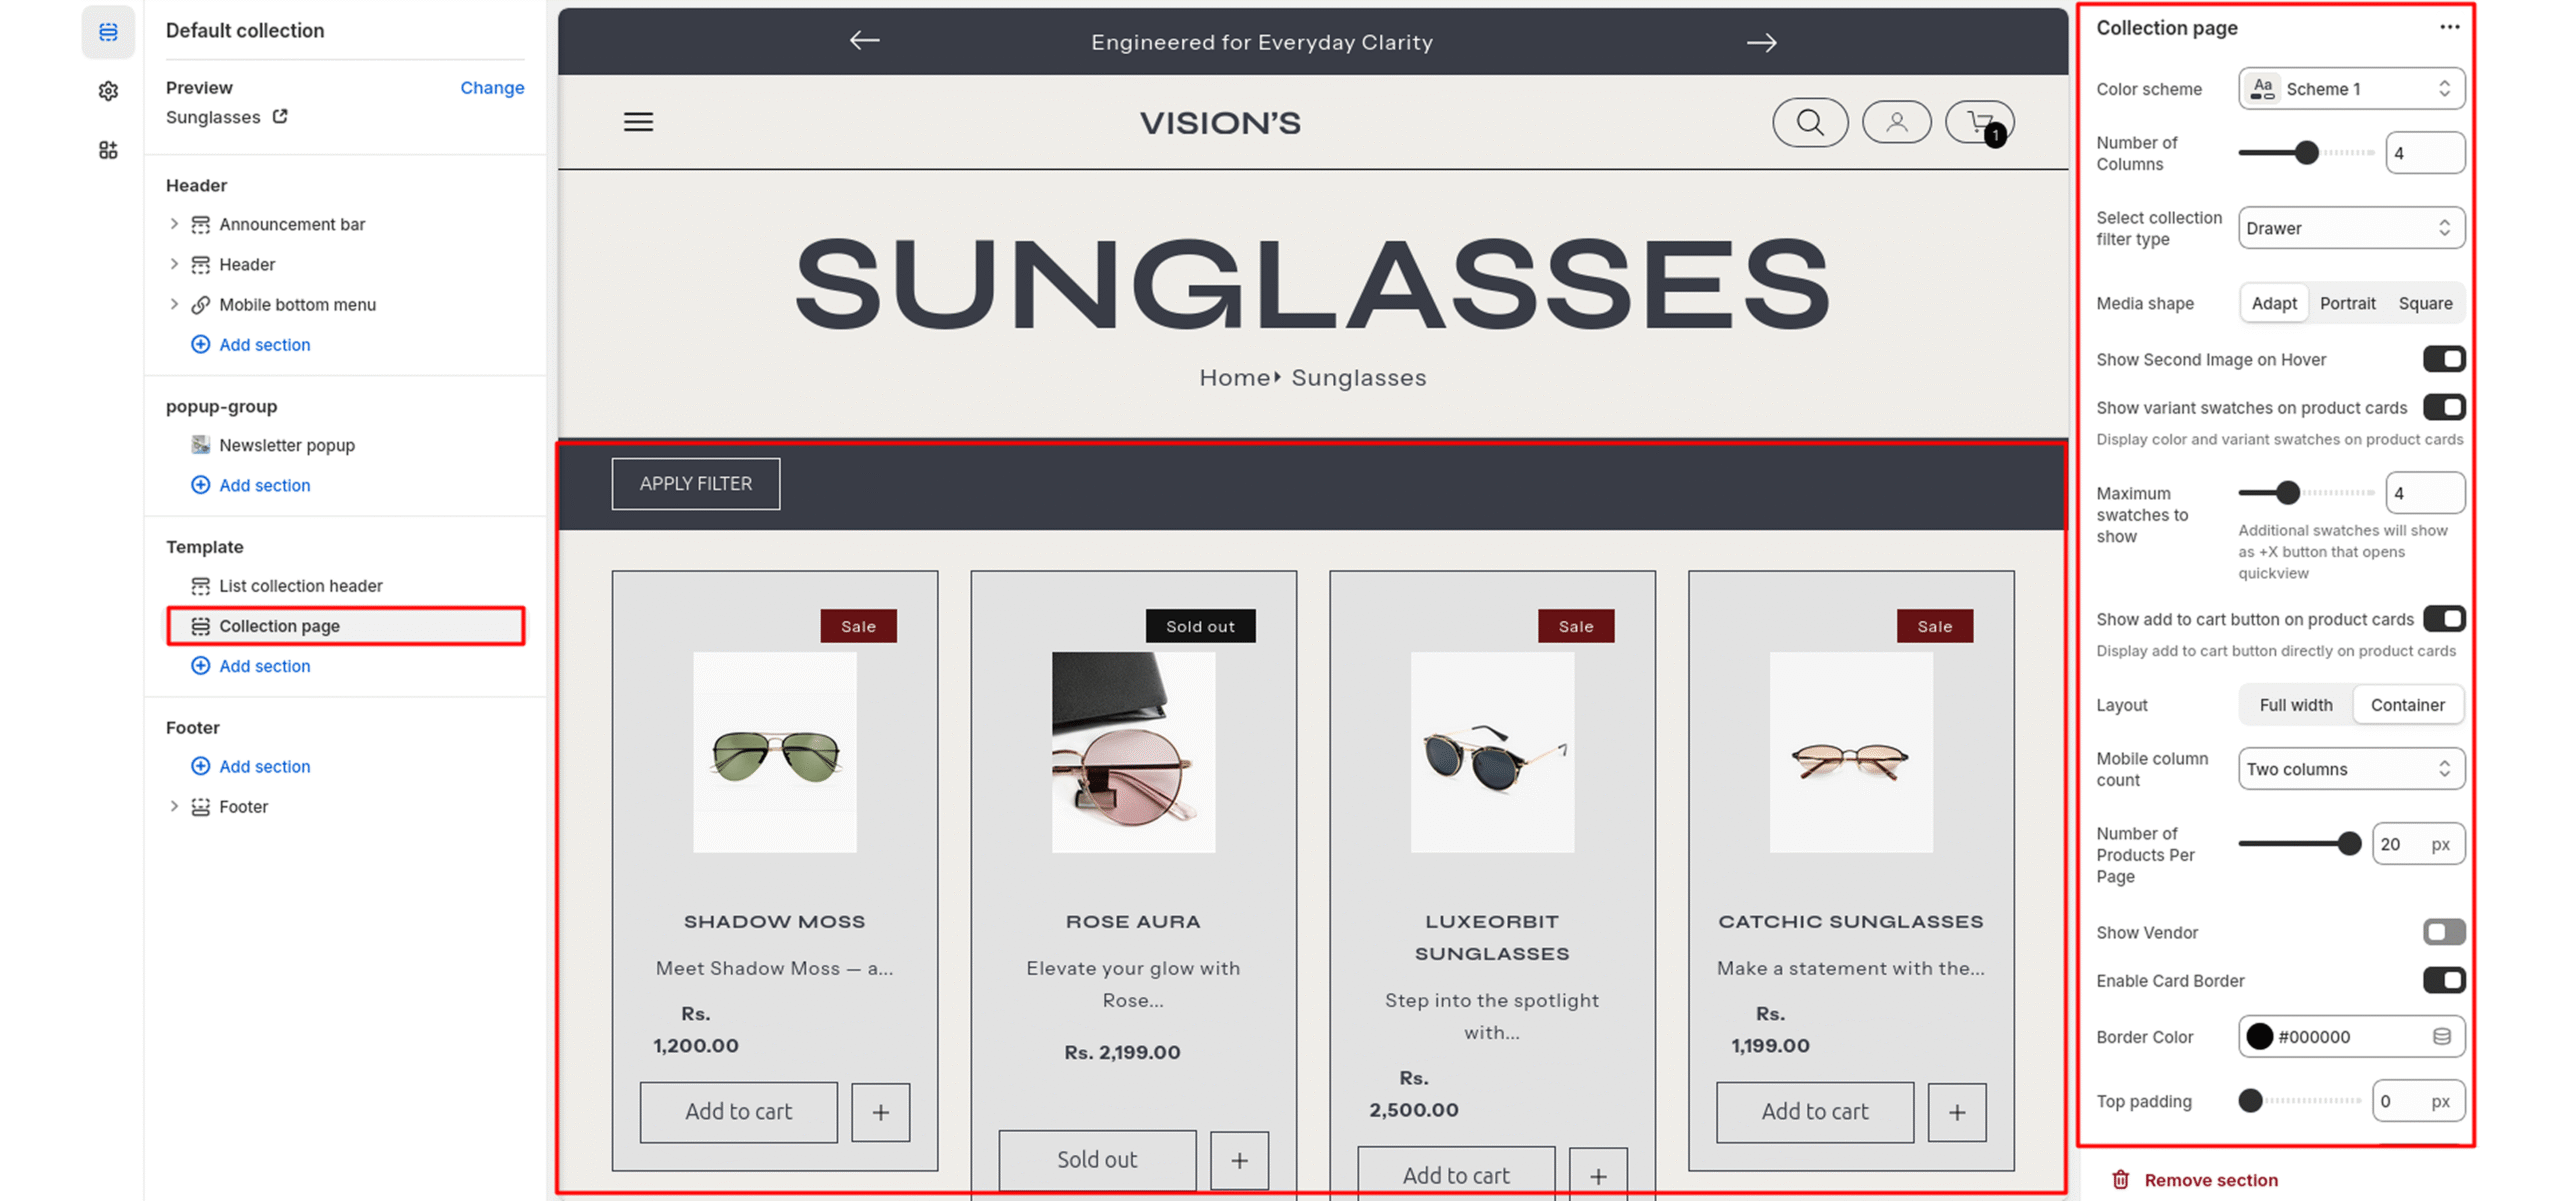This screenshot has width=2560, height=1201.
Task: Turn off Enable Card Border
Action: pyautogui.click(x=2443, y=980)
